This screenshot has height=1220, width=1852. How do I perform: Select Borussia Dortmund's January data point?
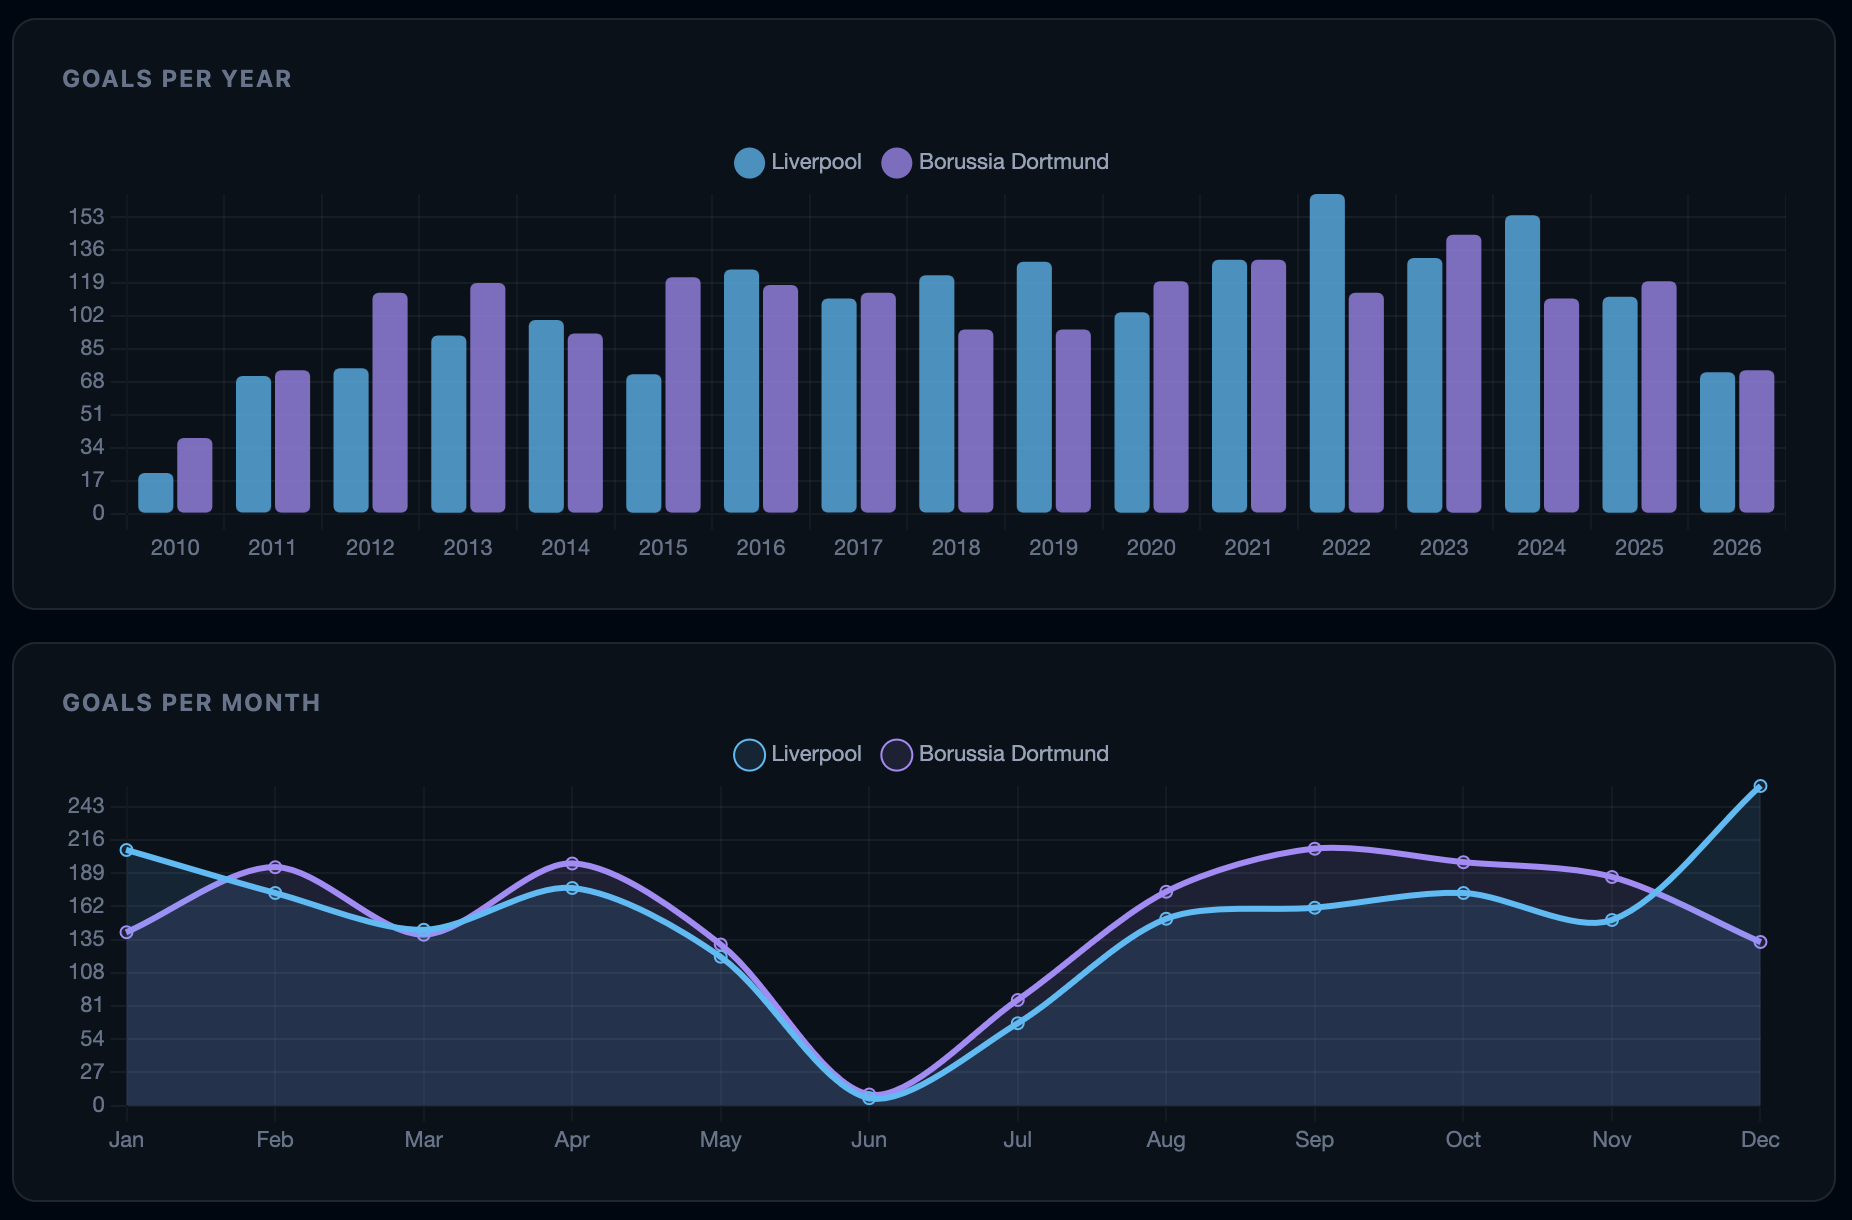coord(127,932)
